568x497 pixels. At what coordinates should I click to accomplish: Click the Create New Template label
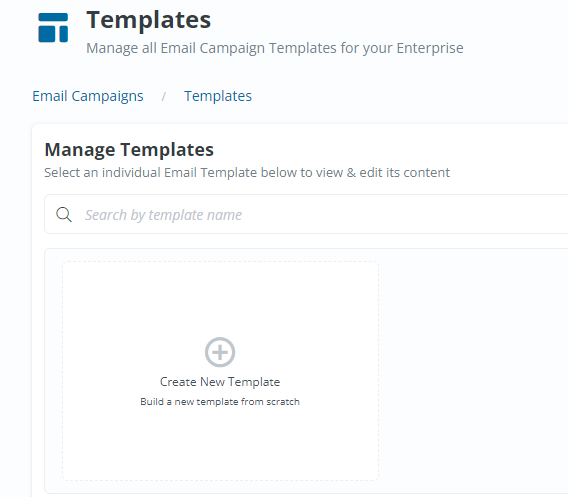point(220,382)
